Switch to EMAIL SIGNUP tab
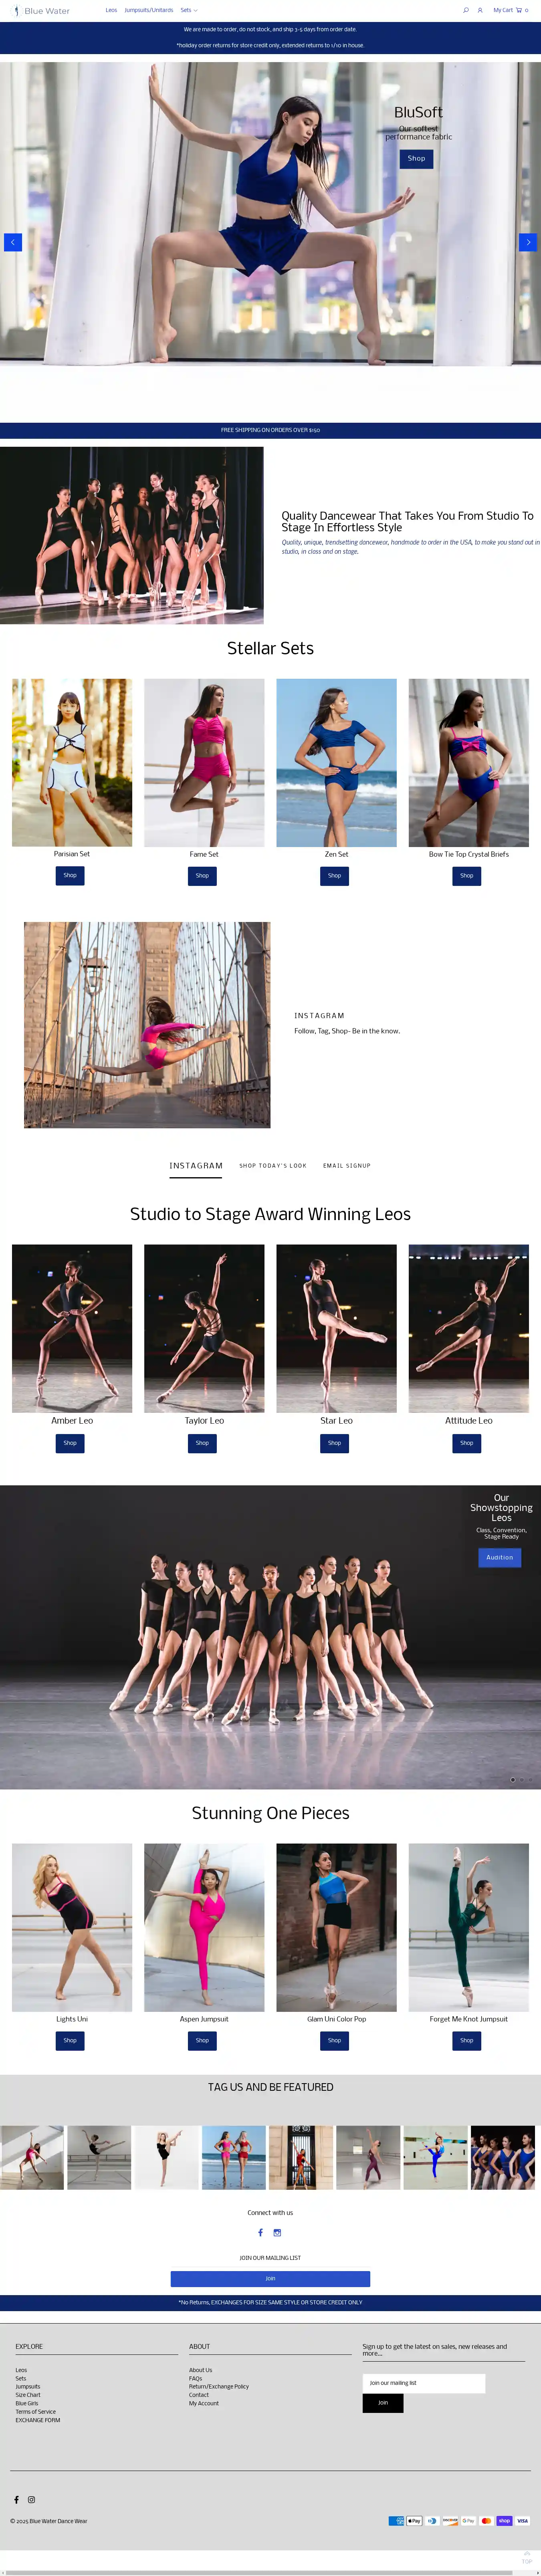This screenshot has height=2576, width=541. 347,1166
